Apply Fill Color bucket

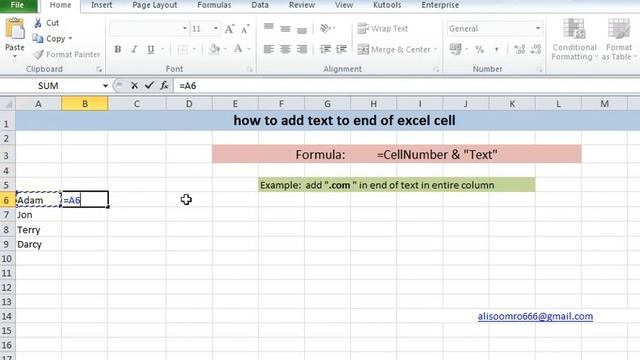[x=214, y=49]
